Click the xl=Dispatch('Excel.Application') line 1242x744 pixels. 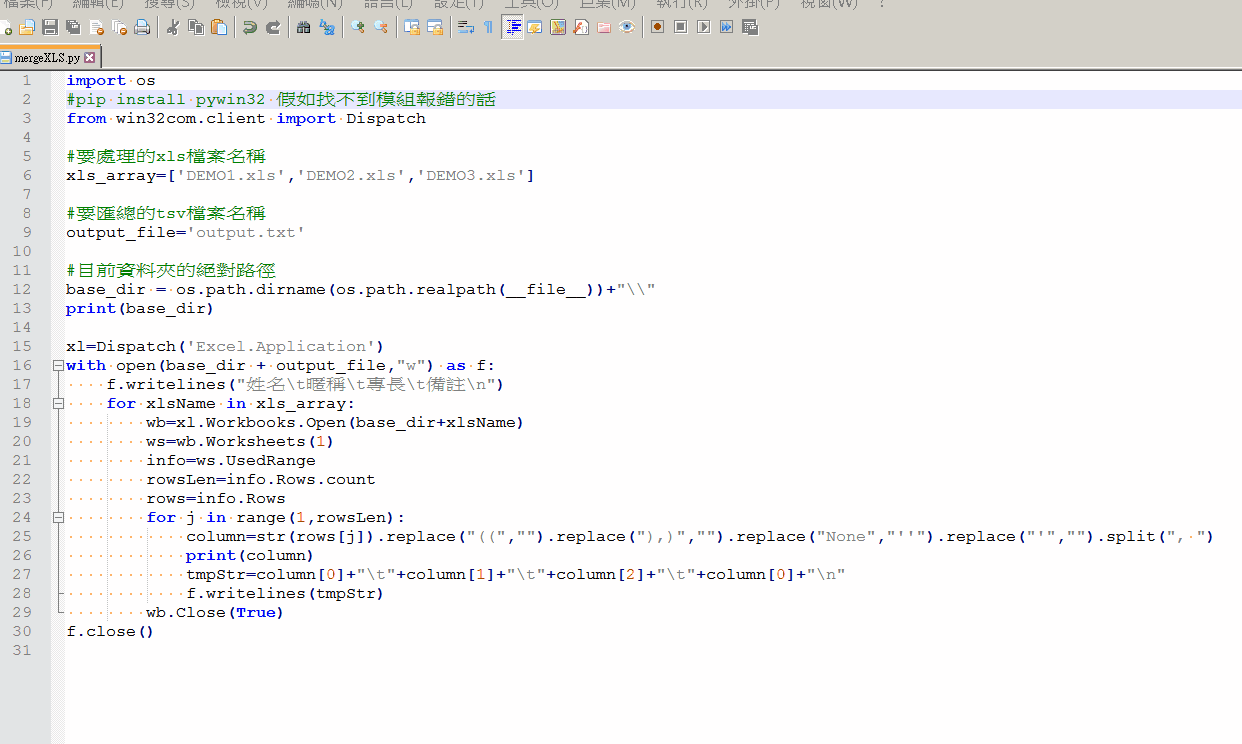225,347
